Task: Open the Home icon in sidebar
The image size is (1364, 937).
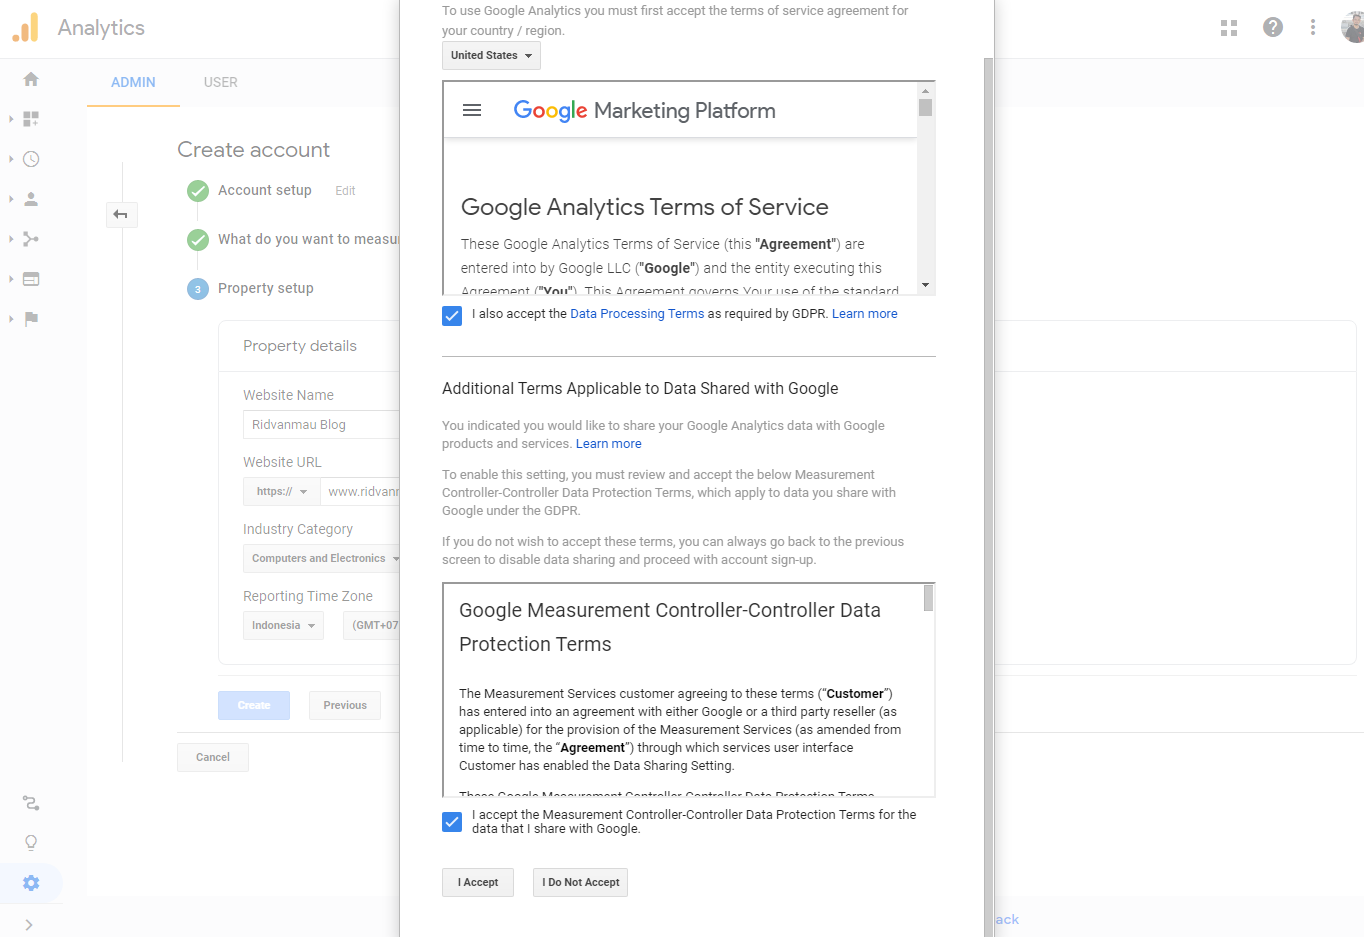Action: [31, 79]
